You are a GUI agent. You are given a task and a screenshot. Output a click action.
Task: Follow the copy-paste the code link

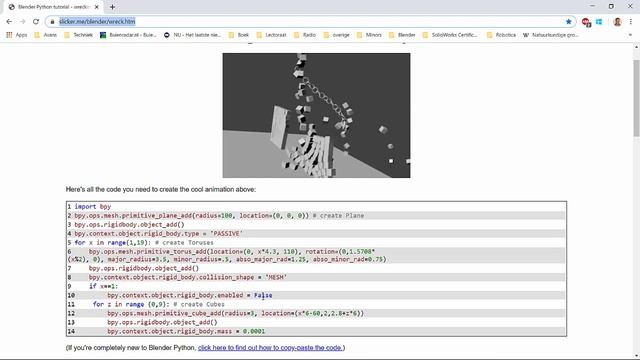pyautogui.click(x=270, y=348)
